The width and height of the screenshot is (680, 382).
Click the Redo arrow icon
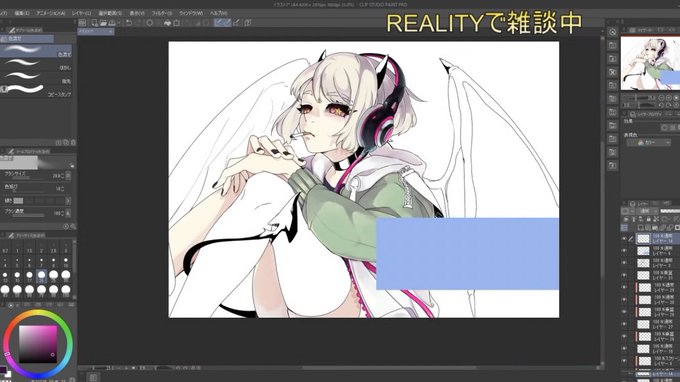(x=138, y=23)
